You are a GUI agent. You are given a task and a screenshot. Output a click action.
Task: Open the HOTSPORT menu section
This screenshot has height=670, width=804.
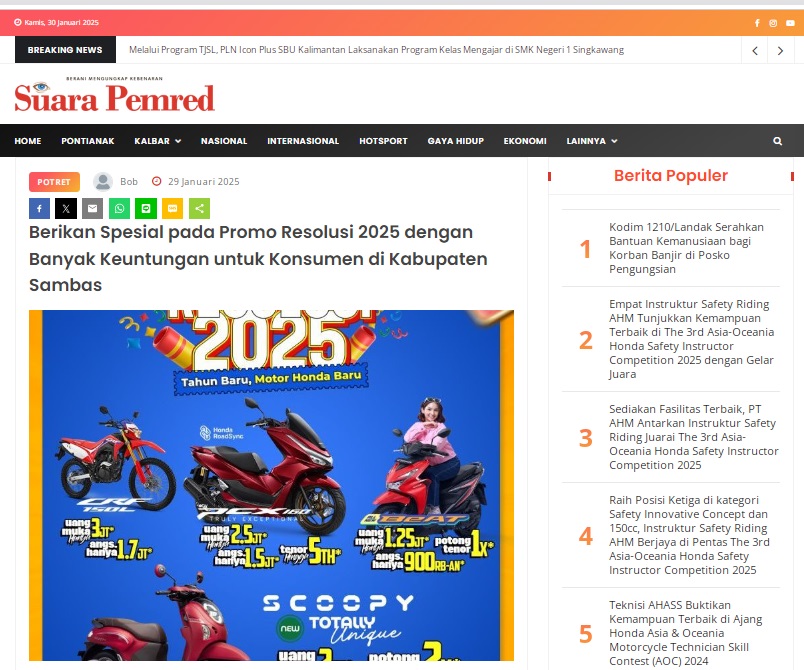(383, 141)
